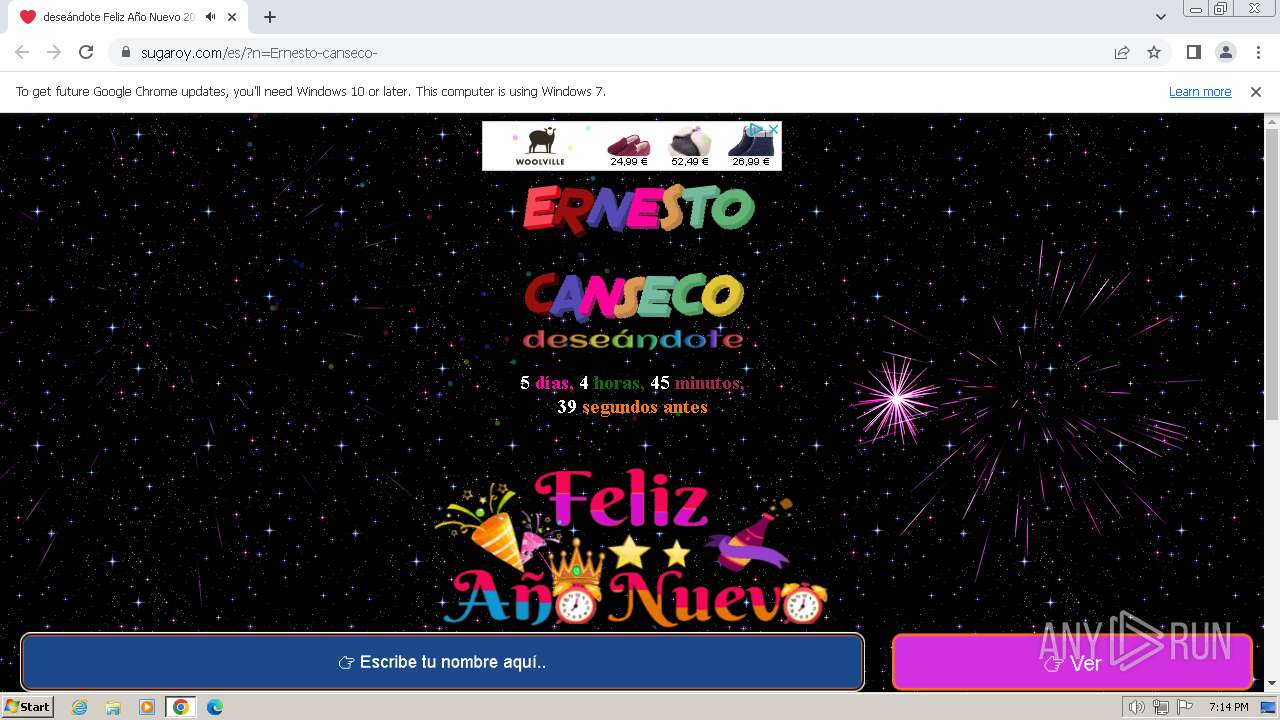Launch Internet Explorer from the taskbar
The image size is (1280, 720).
click(79, 707)
